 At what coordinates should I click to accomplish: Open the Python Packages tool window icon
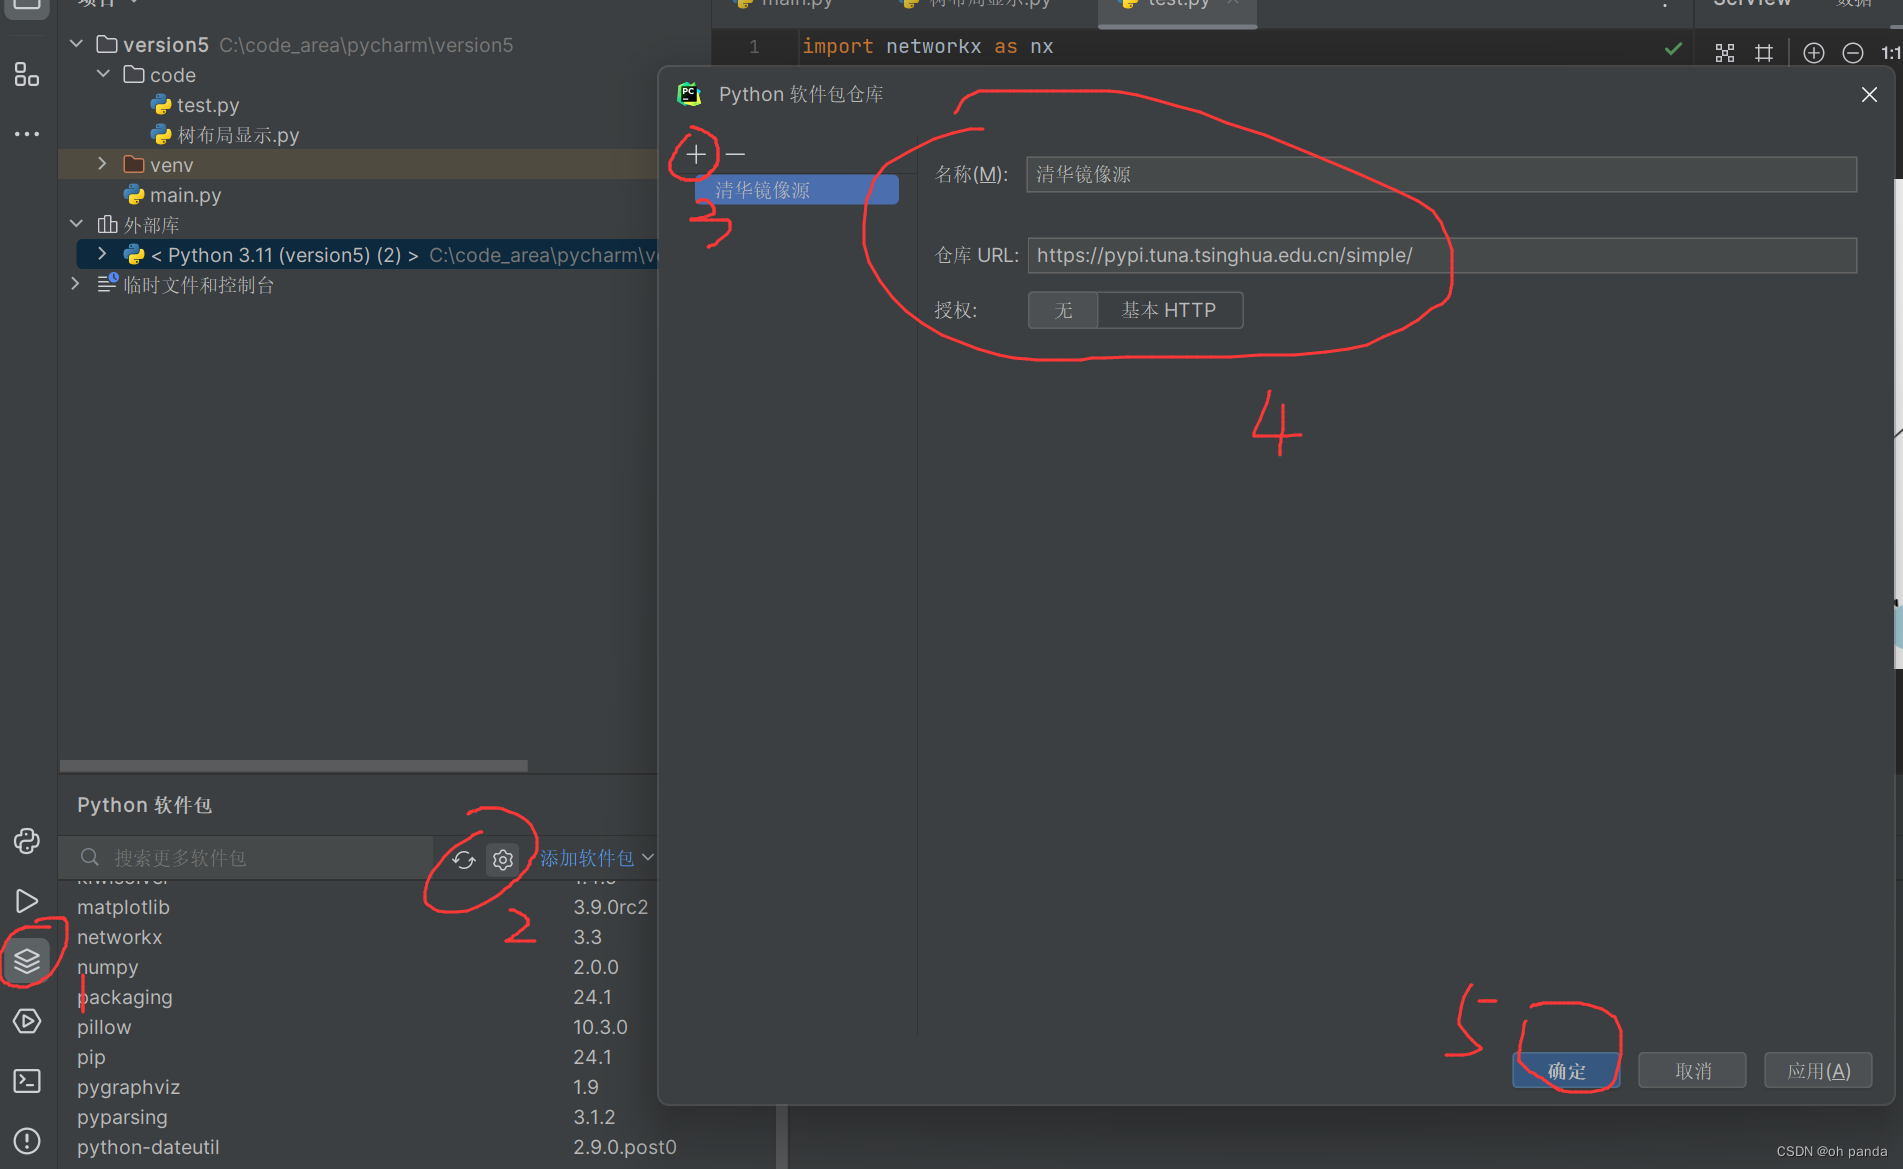tap(27, 960)
